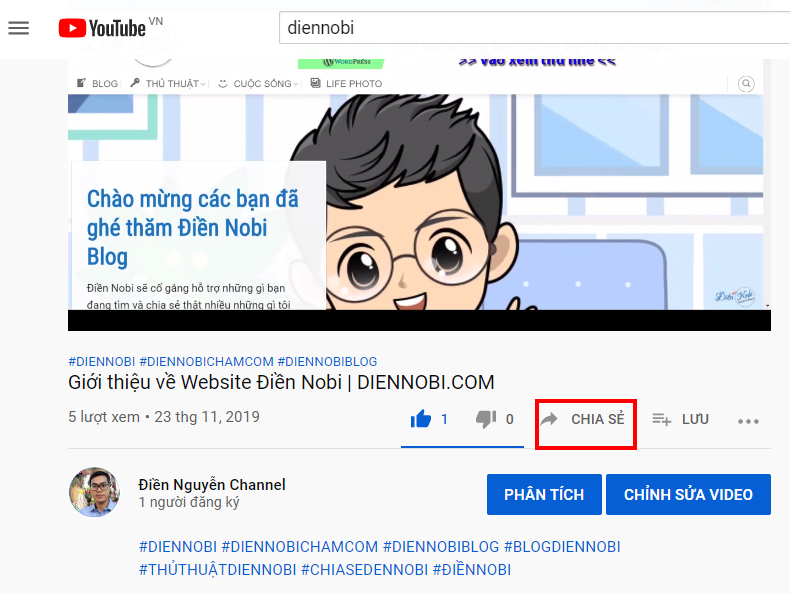This screenshot has width=790, height=594.
Task: Click #DIENNOBI hashtag above the title
Action: [x=102, y=362]
